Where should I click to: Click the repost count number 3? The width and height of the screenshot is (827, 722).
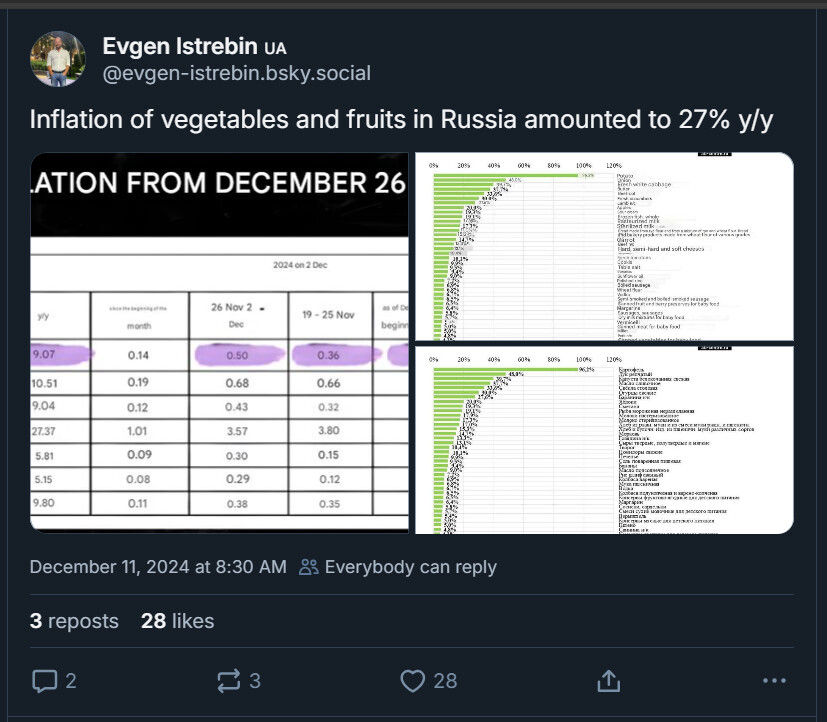pyautogui.click(x=255, y=681)
